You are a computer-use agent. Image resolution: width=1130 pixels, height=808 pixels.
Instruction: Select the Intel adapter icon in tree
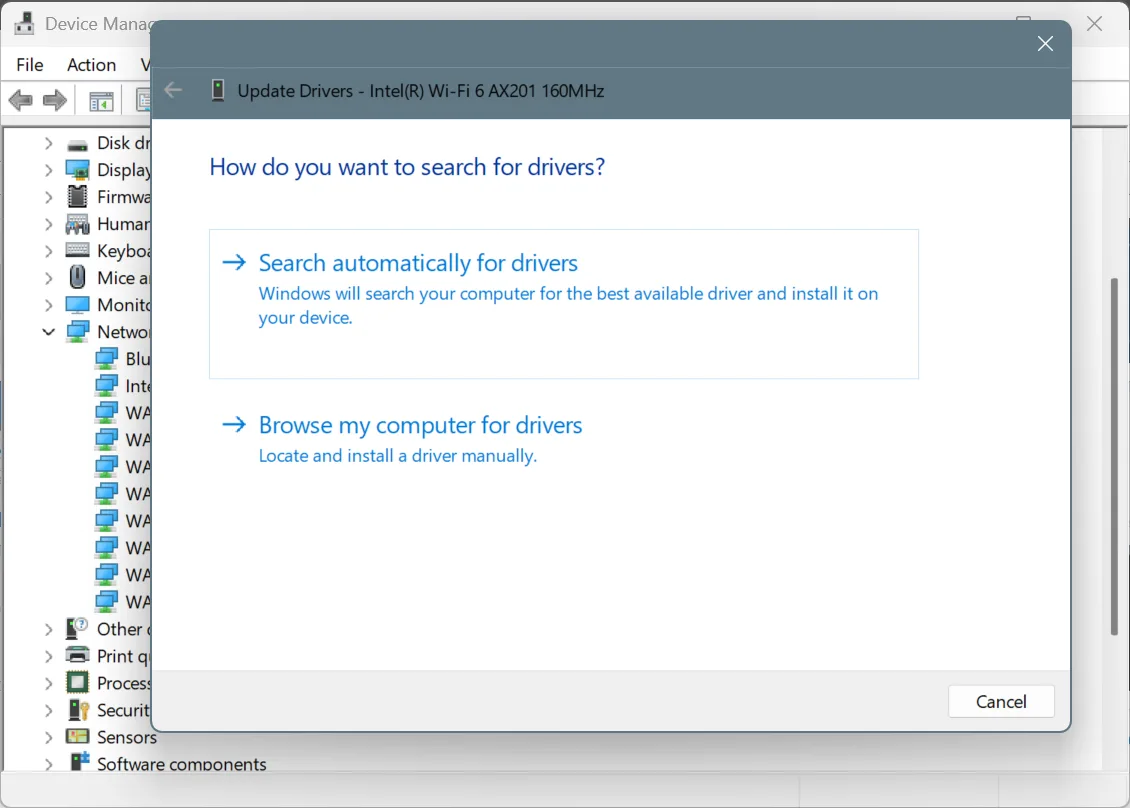click(x=107, y=386)
